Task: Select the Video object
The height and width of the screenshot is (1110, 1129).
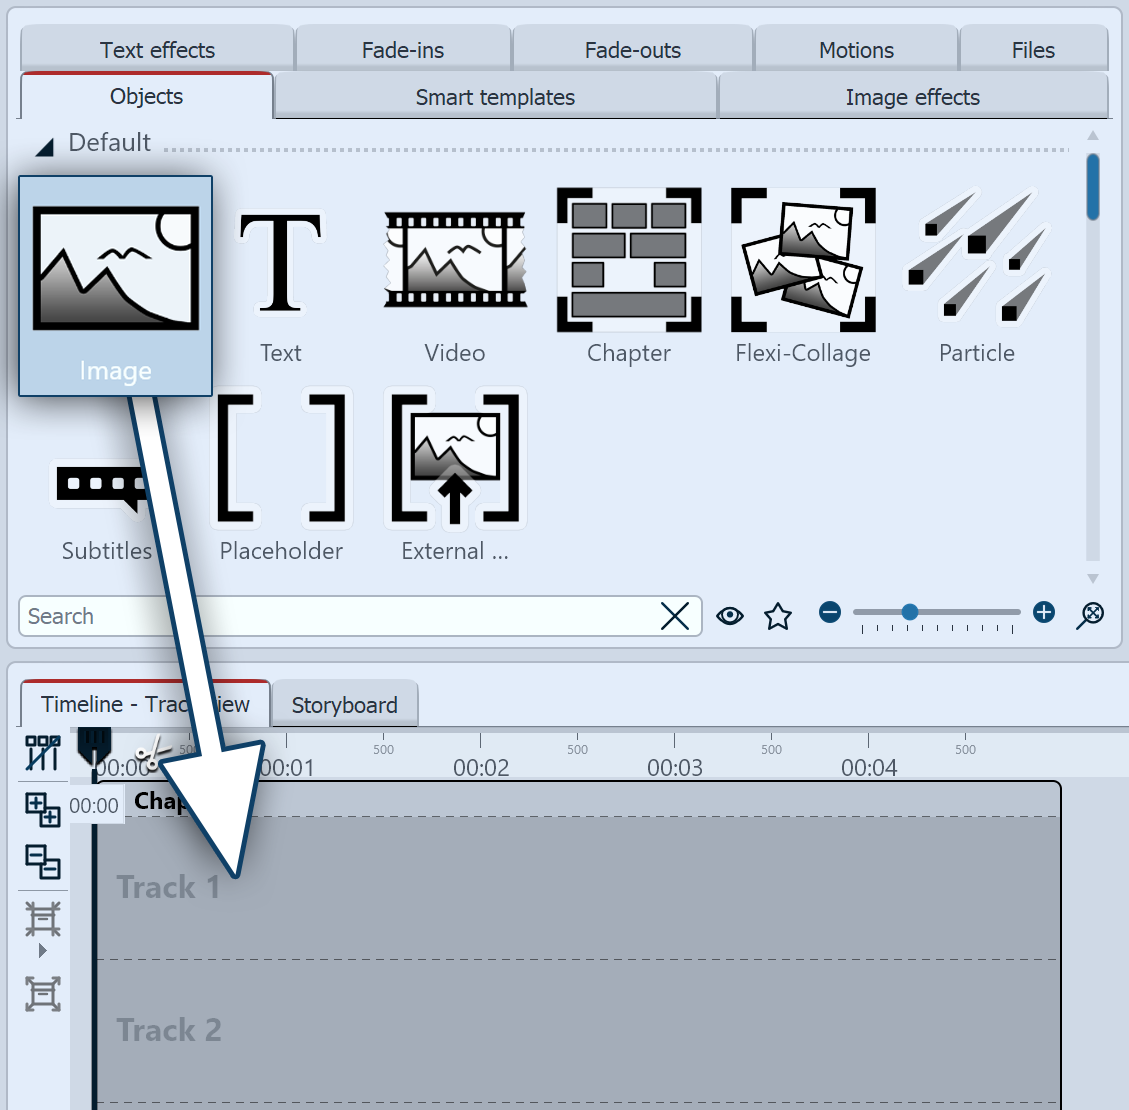Action: [455, 280]
